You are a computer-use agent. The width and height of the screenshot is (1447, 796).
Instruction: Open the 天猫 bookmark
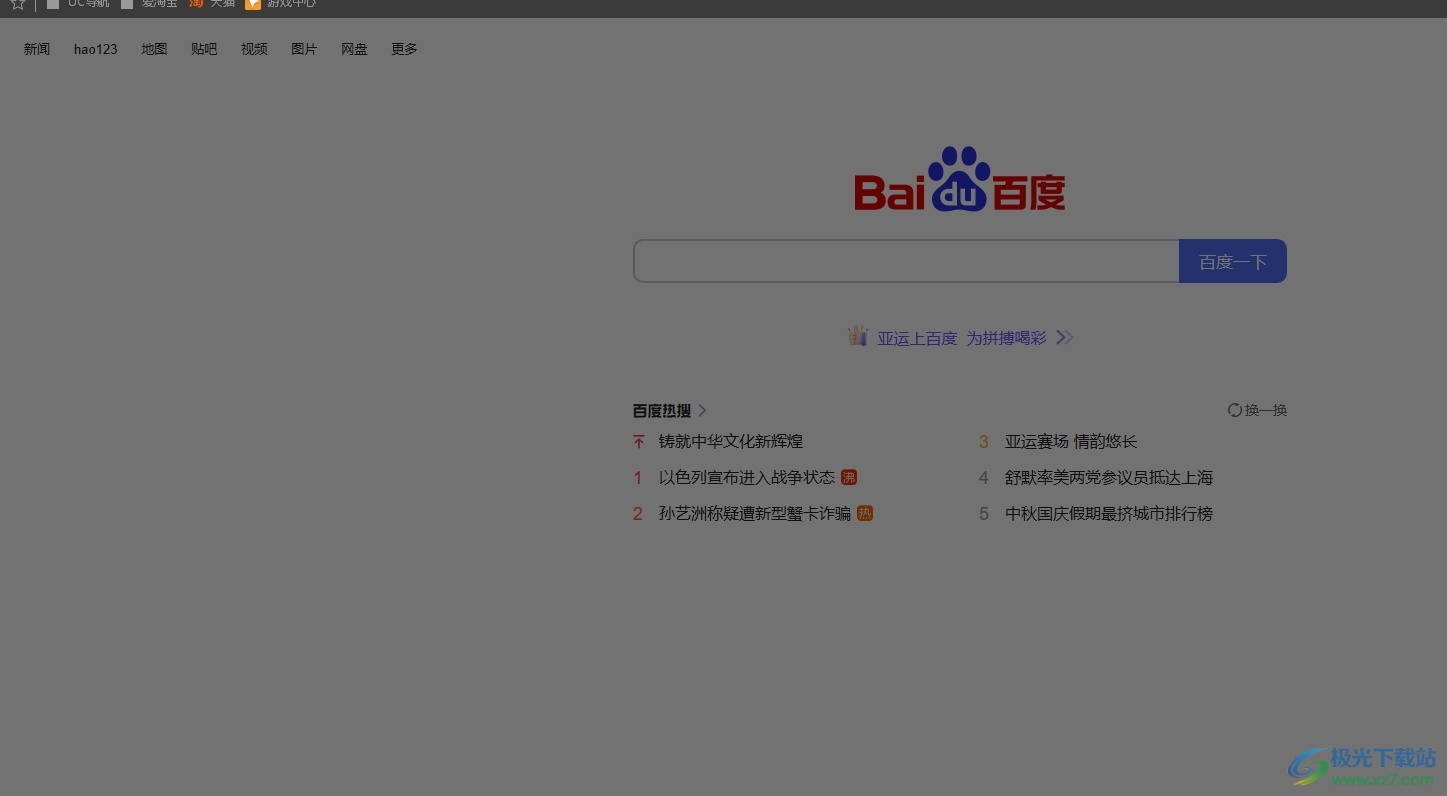pos(212,4)
